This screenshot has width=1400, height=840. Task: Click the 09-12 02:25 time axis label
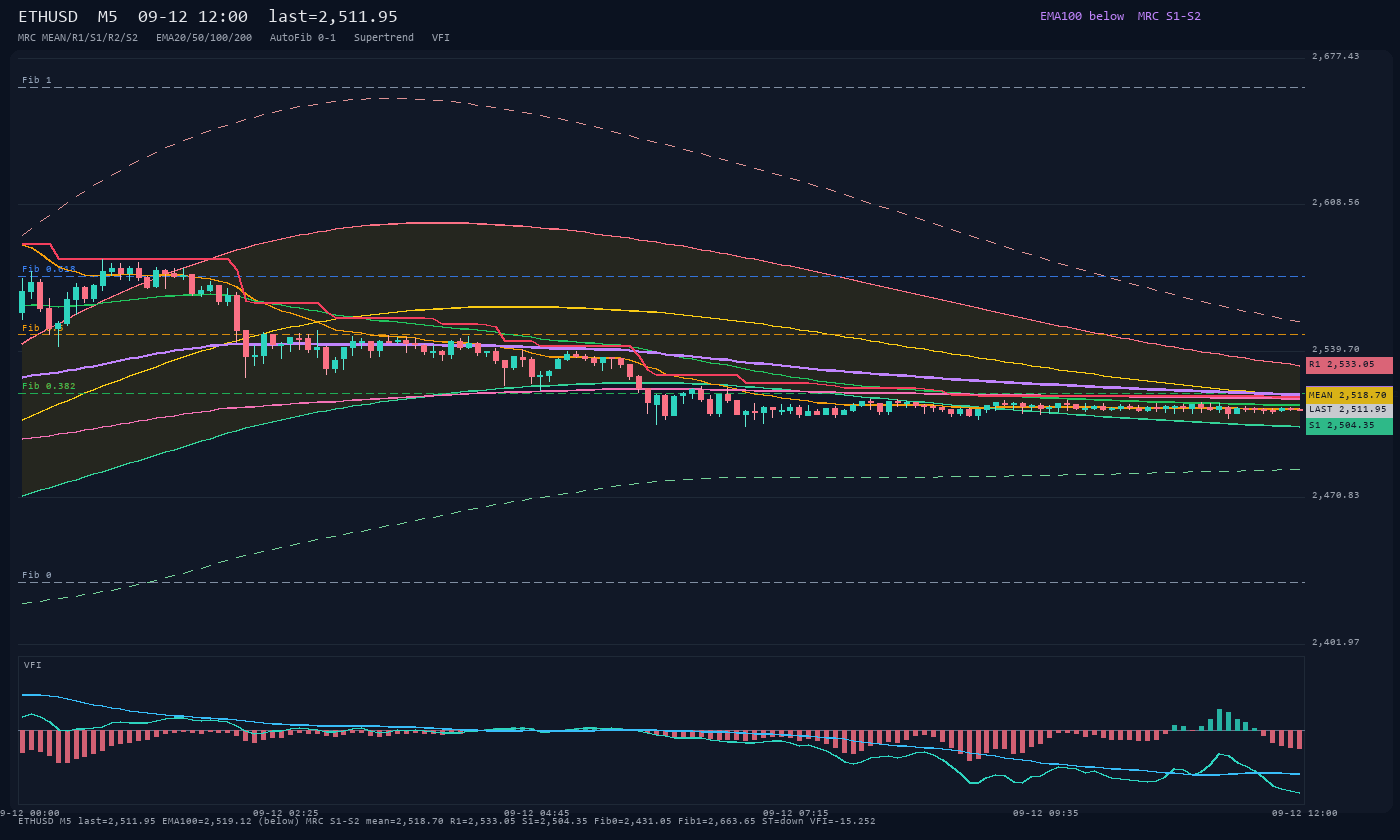tap(286, 813)
